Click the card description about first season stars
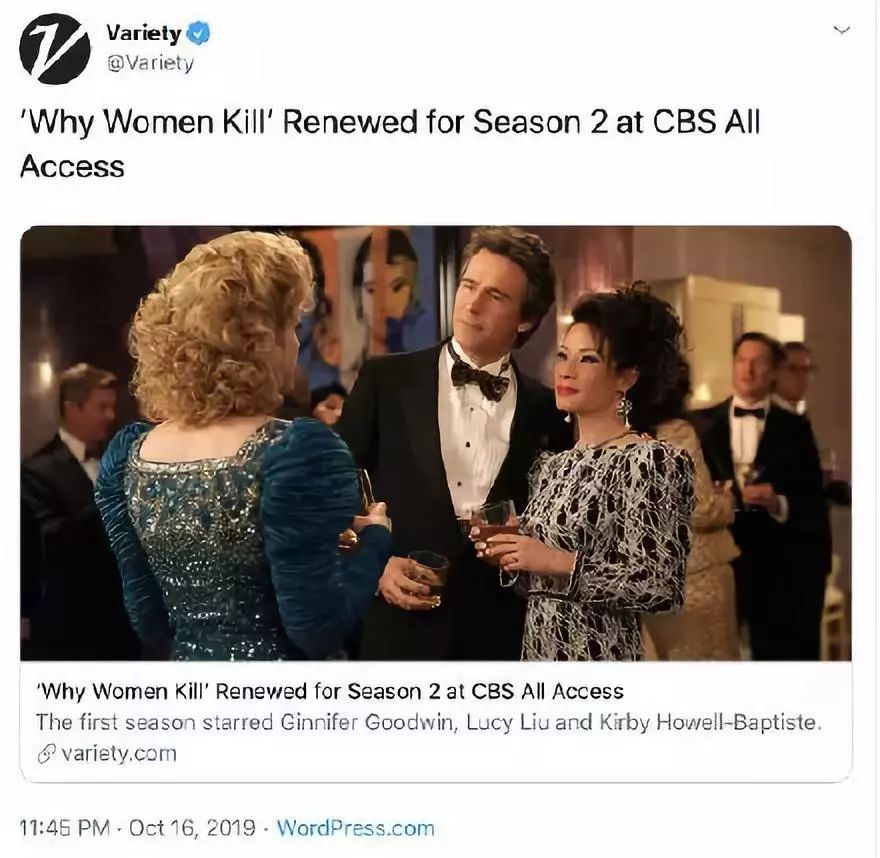The height and width of the screenshot is (858, 880). 429,722
